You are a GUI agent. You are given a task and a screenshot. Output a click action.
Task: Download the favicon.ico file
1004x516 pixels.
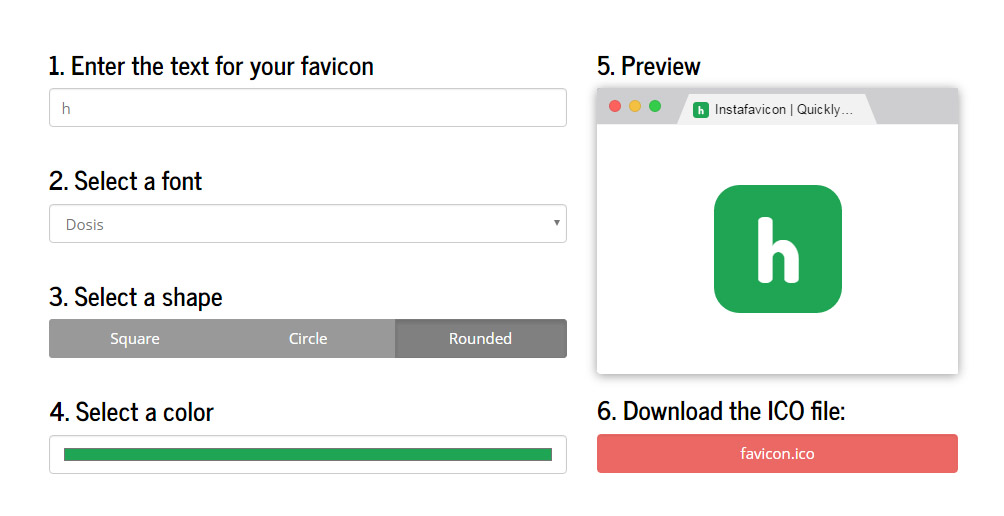777,454
